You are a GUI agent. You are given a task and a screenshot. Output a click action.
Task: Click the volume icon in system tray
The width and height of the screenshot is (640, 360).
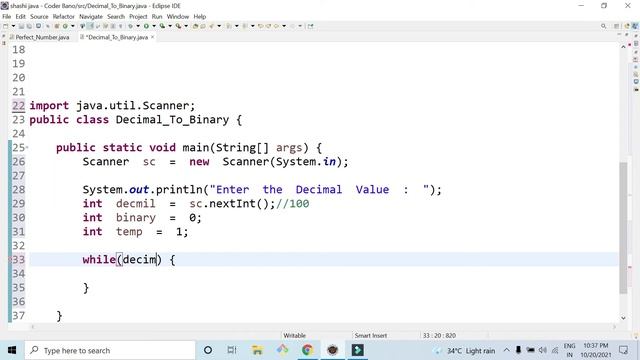point(542,350)
